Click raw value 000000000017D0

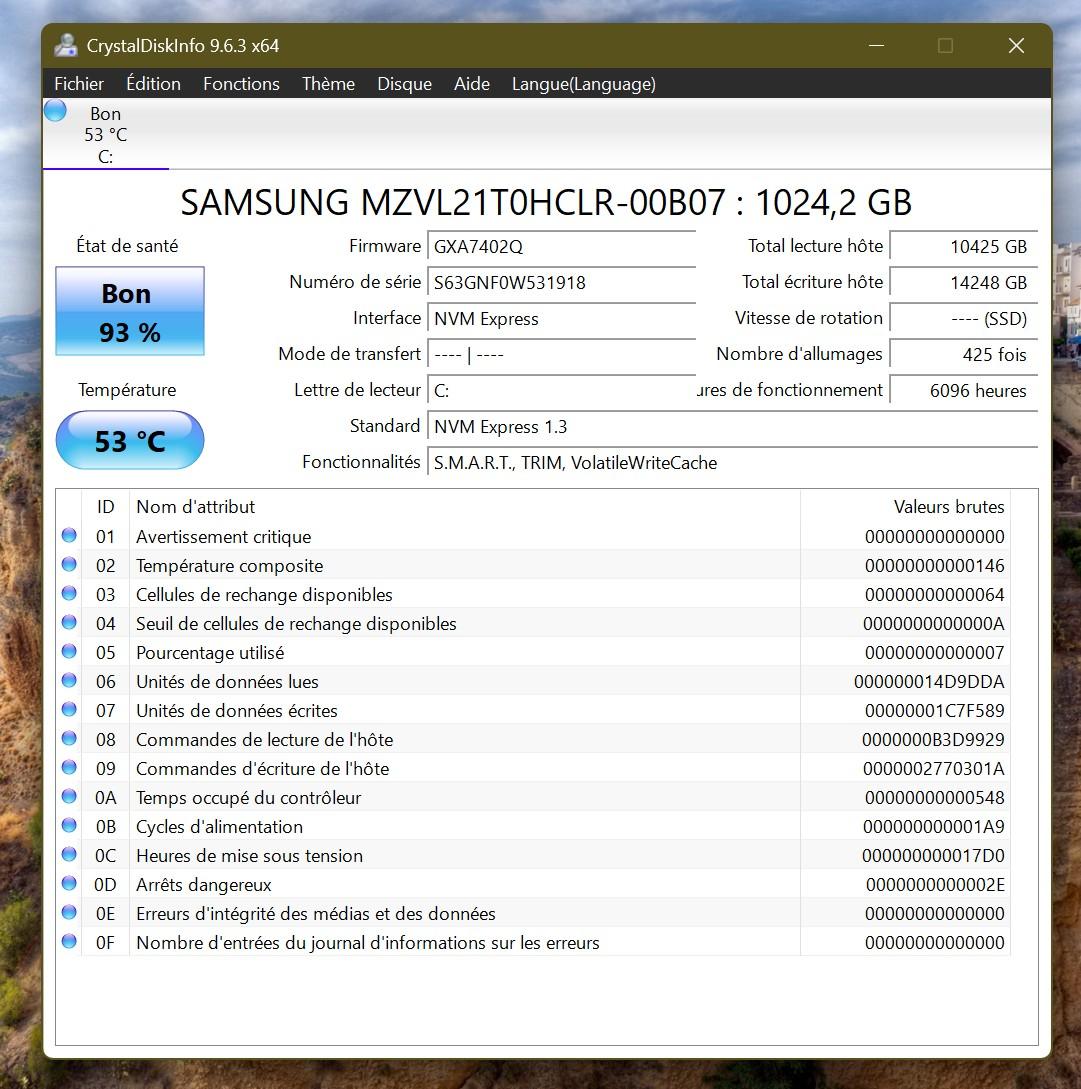[x=933, y=856]
